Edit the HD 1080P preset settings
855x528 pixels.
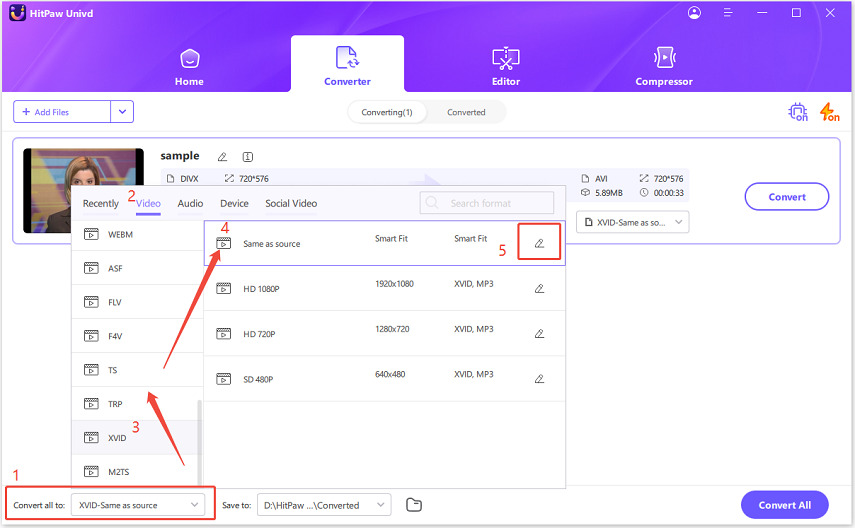coord(539,289)
